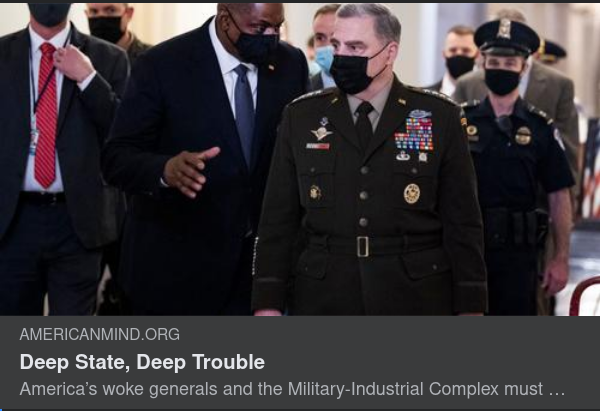The image size is (600, 411).
Task: Click the ribbon rack on the army uniform
Action: 414,132
